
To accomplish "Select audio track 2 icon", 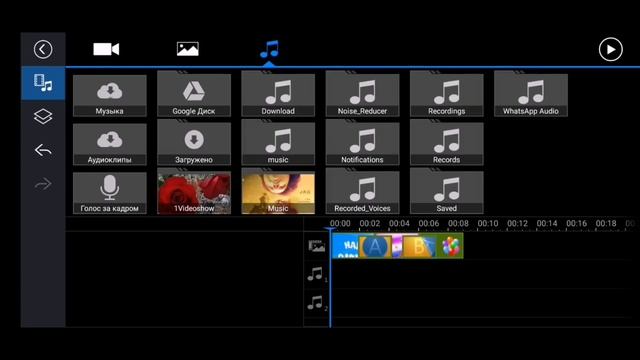I will (x=316, y=303).
